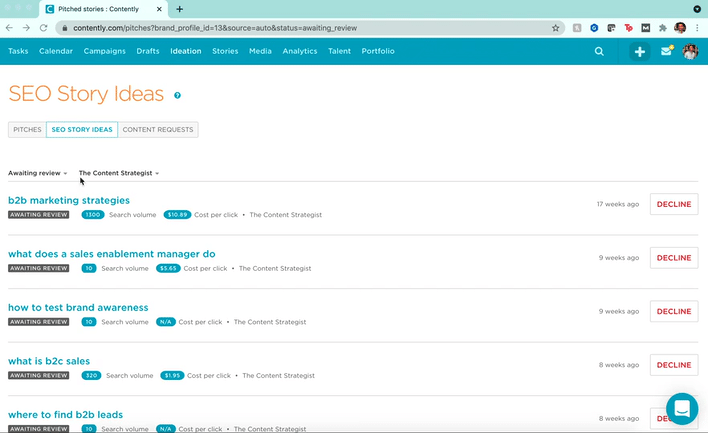
Task: Open the browser extensions puzzle icon
Action: click(662, 28)
